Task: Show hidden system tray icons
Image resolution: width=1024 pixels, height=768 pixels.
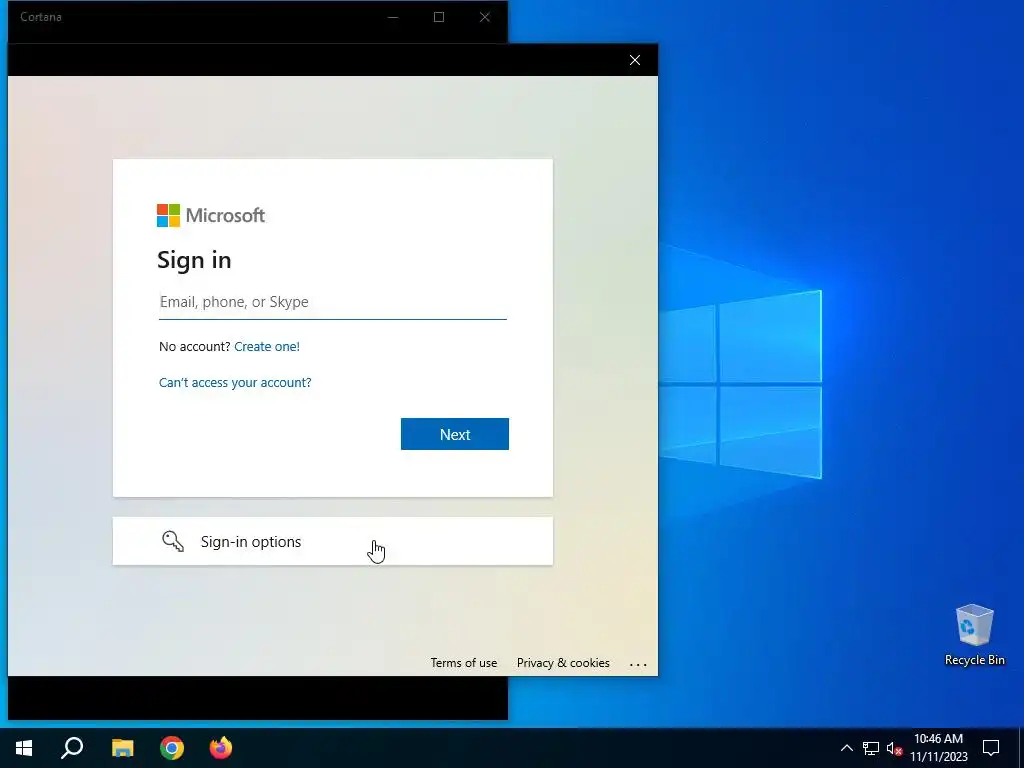Action: coord(846,748)
